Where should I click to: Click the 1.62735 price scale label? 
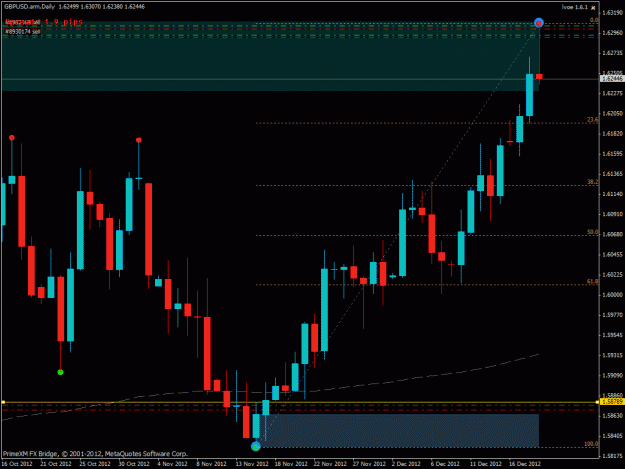coord(613,53)
